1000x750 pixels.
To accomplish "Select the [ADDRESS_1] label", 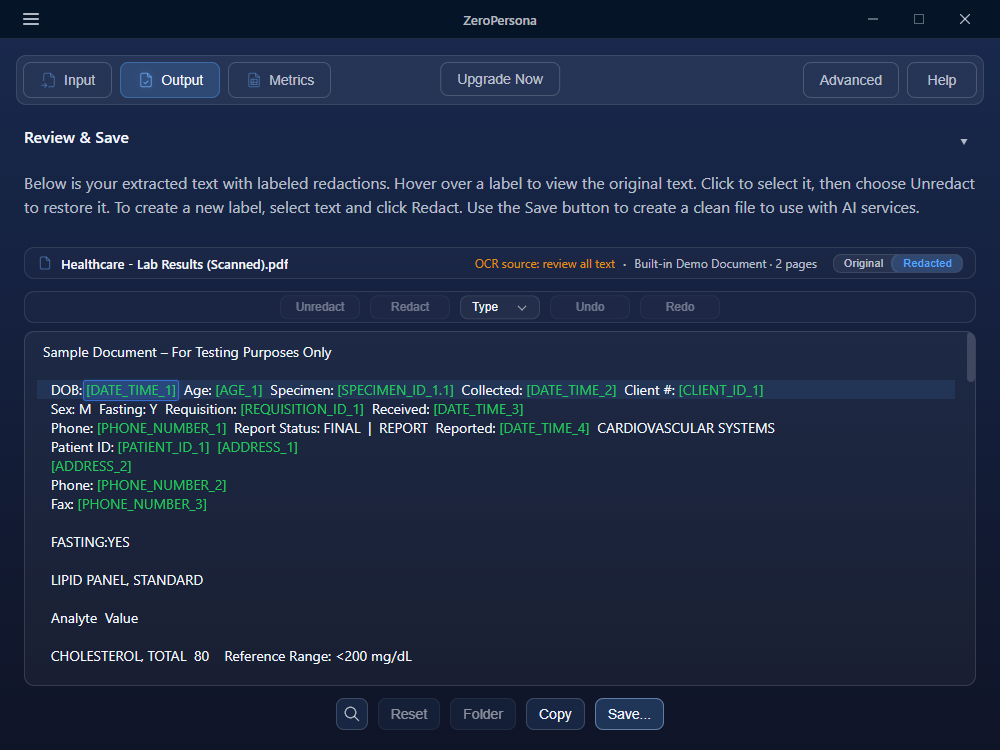I will (258, 448).
